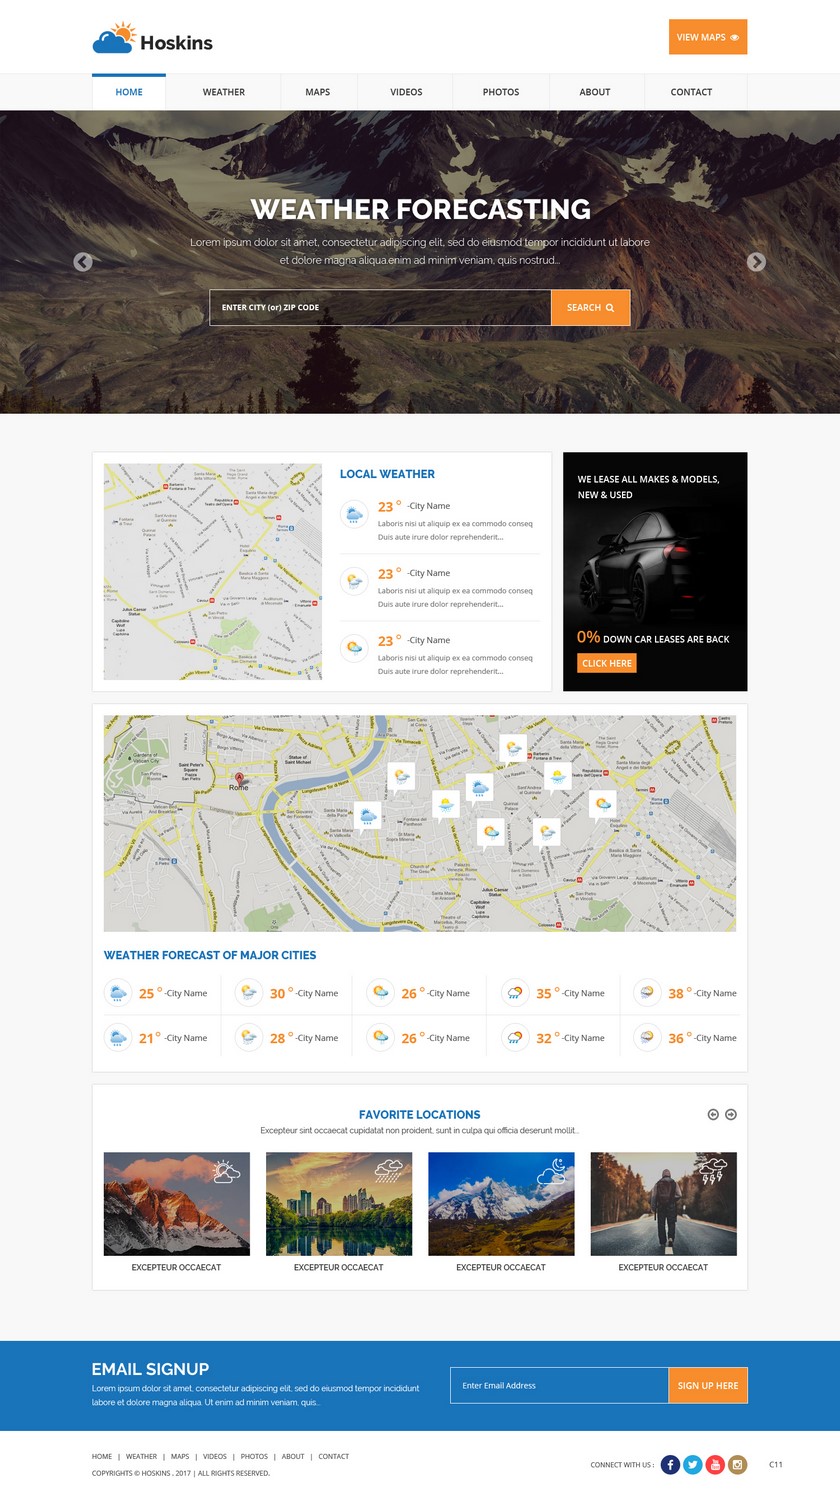Click CLICK HERE on the car lease ad

click(x=606, y=662)
